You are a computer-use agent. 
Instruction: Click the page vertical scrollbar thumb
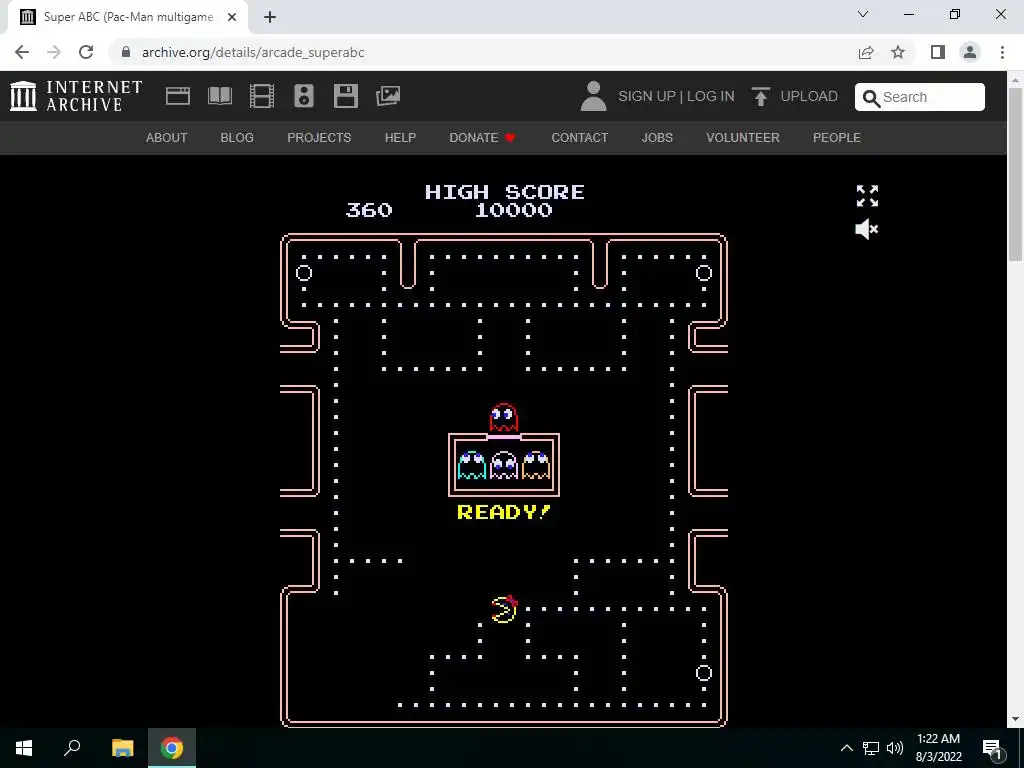pyautogui.click(x=1016, y=174)
